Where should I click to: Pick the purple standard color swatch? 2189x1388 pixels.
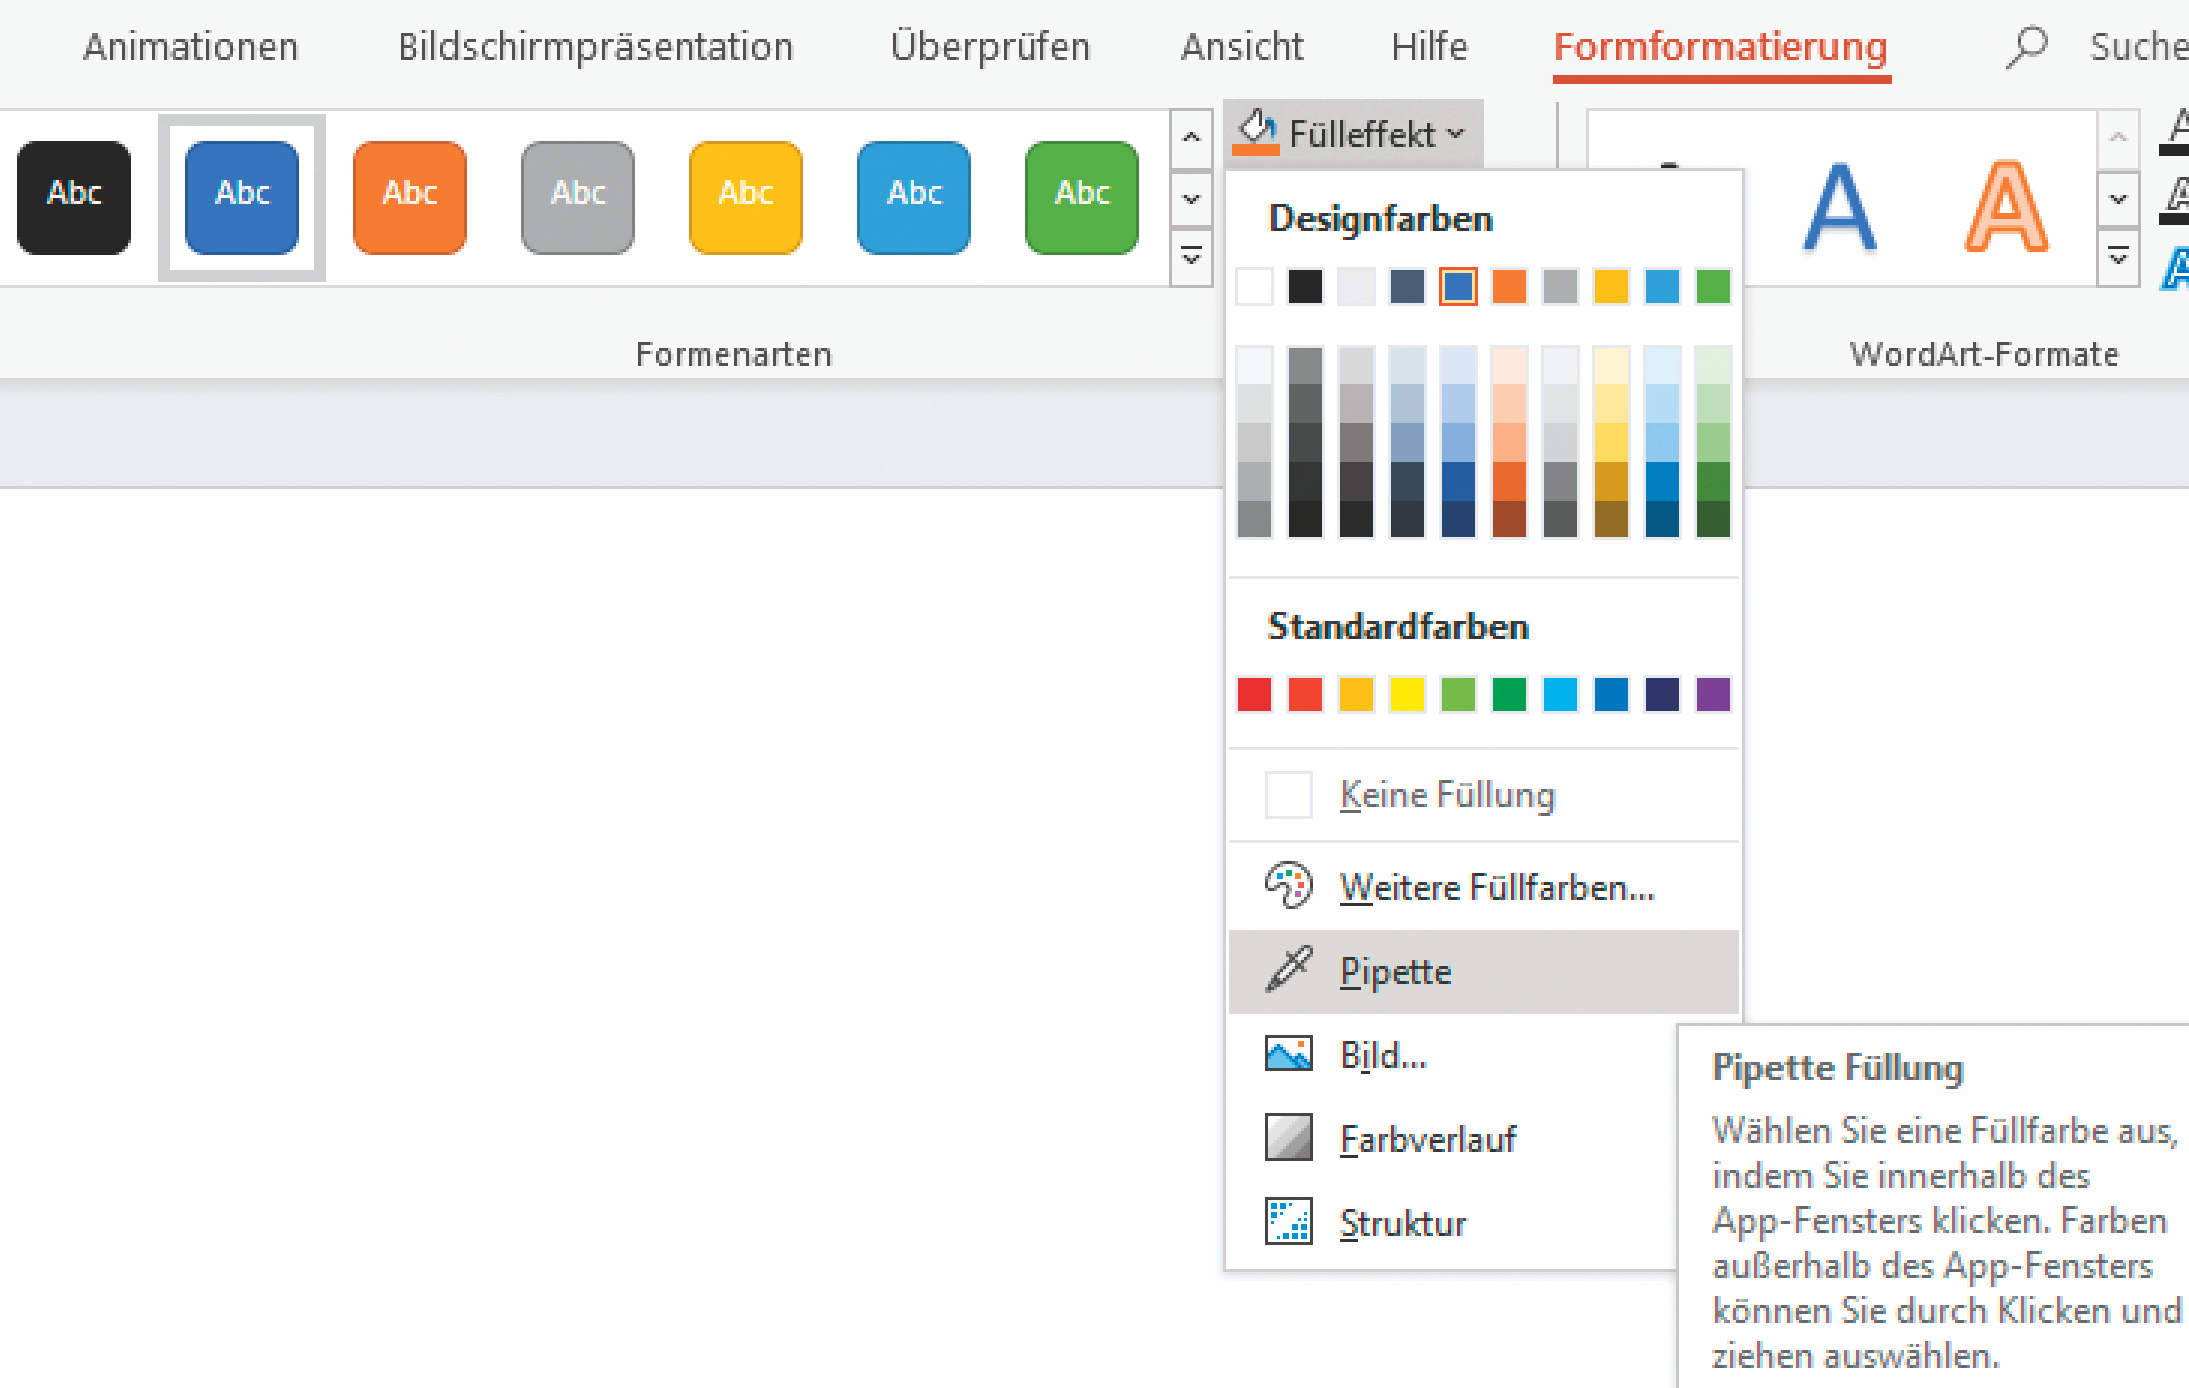tap(1712, 694)
